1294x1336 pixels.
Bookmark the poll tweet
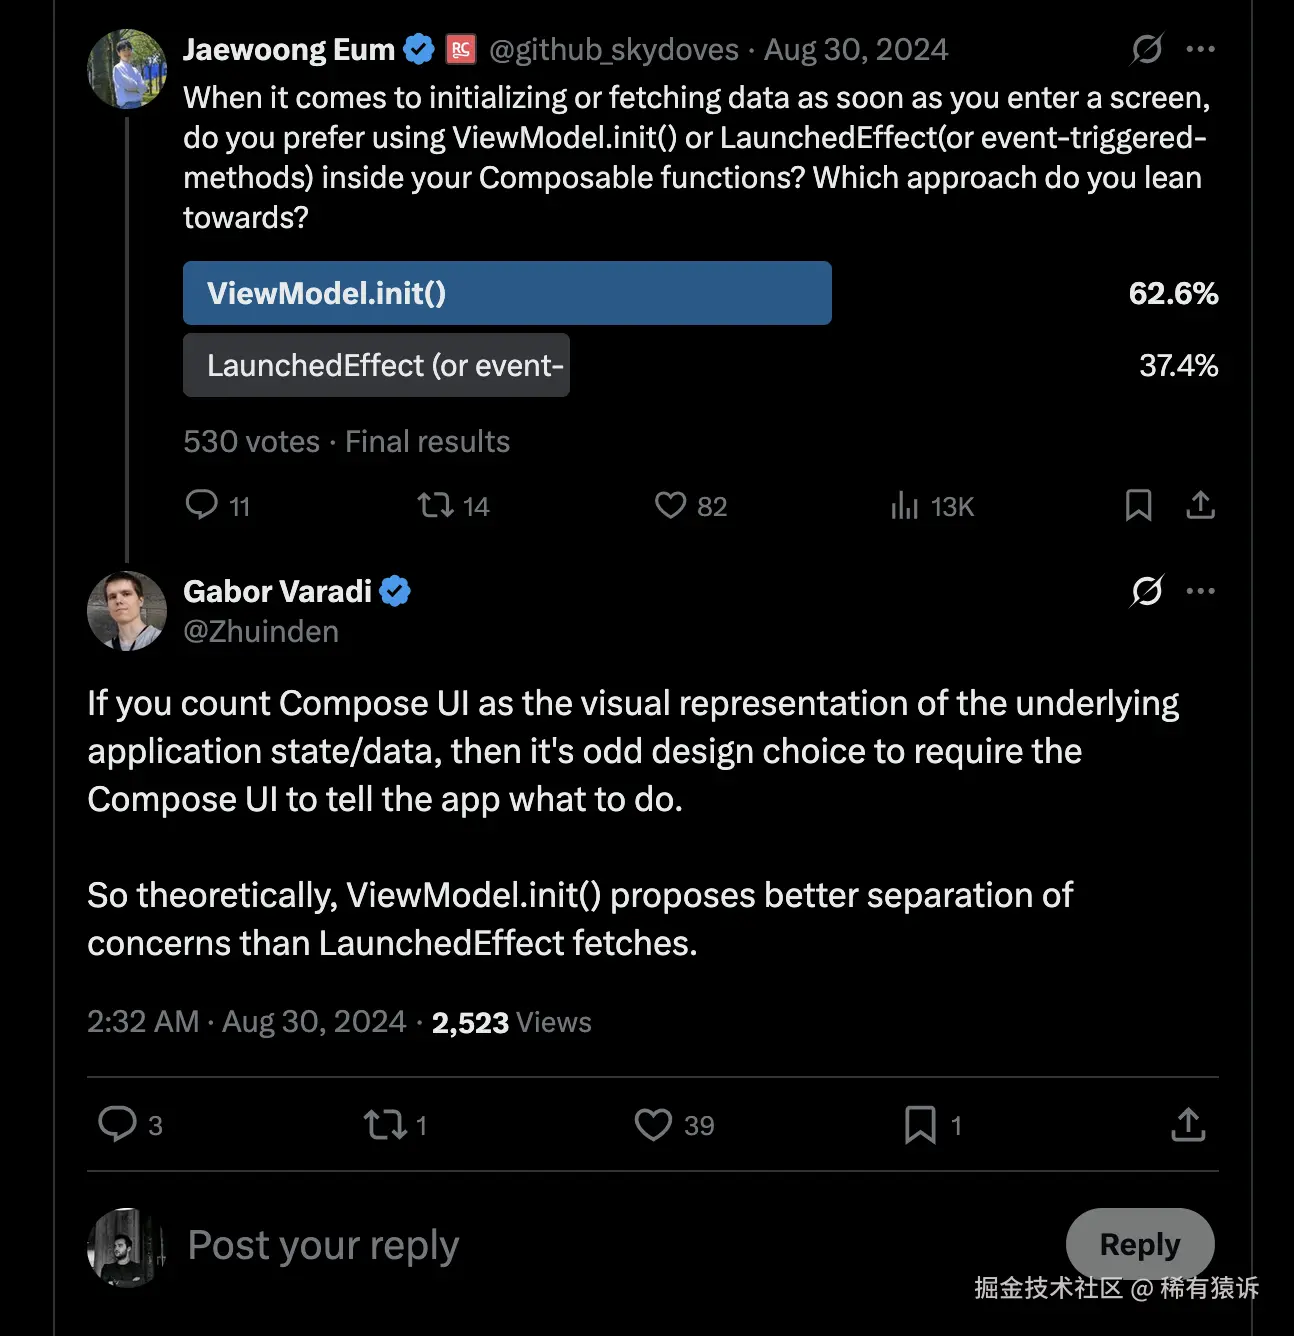coord(1137,506)
